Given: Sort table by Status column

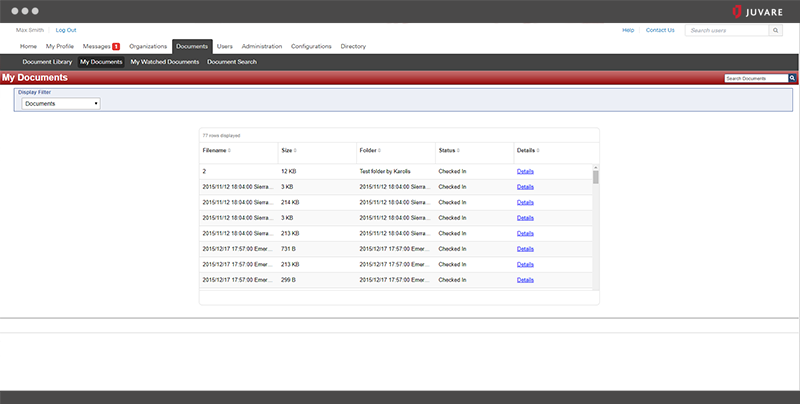Looking at the screenshot, I should (x=449, y=150).
